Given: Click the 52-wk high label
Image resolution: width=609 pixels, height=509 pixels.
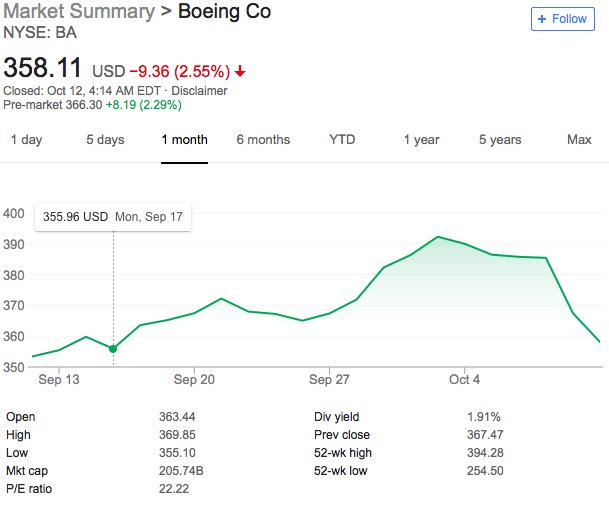Looking at the screenshot, I should pos(343,453).
